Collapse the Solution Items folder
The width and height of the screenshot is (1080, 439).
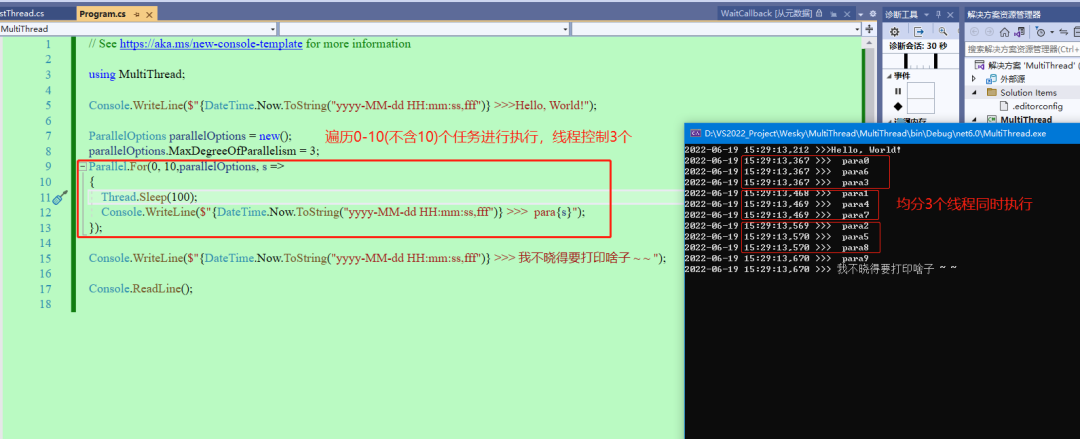click(975, 92)
